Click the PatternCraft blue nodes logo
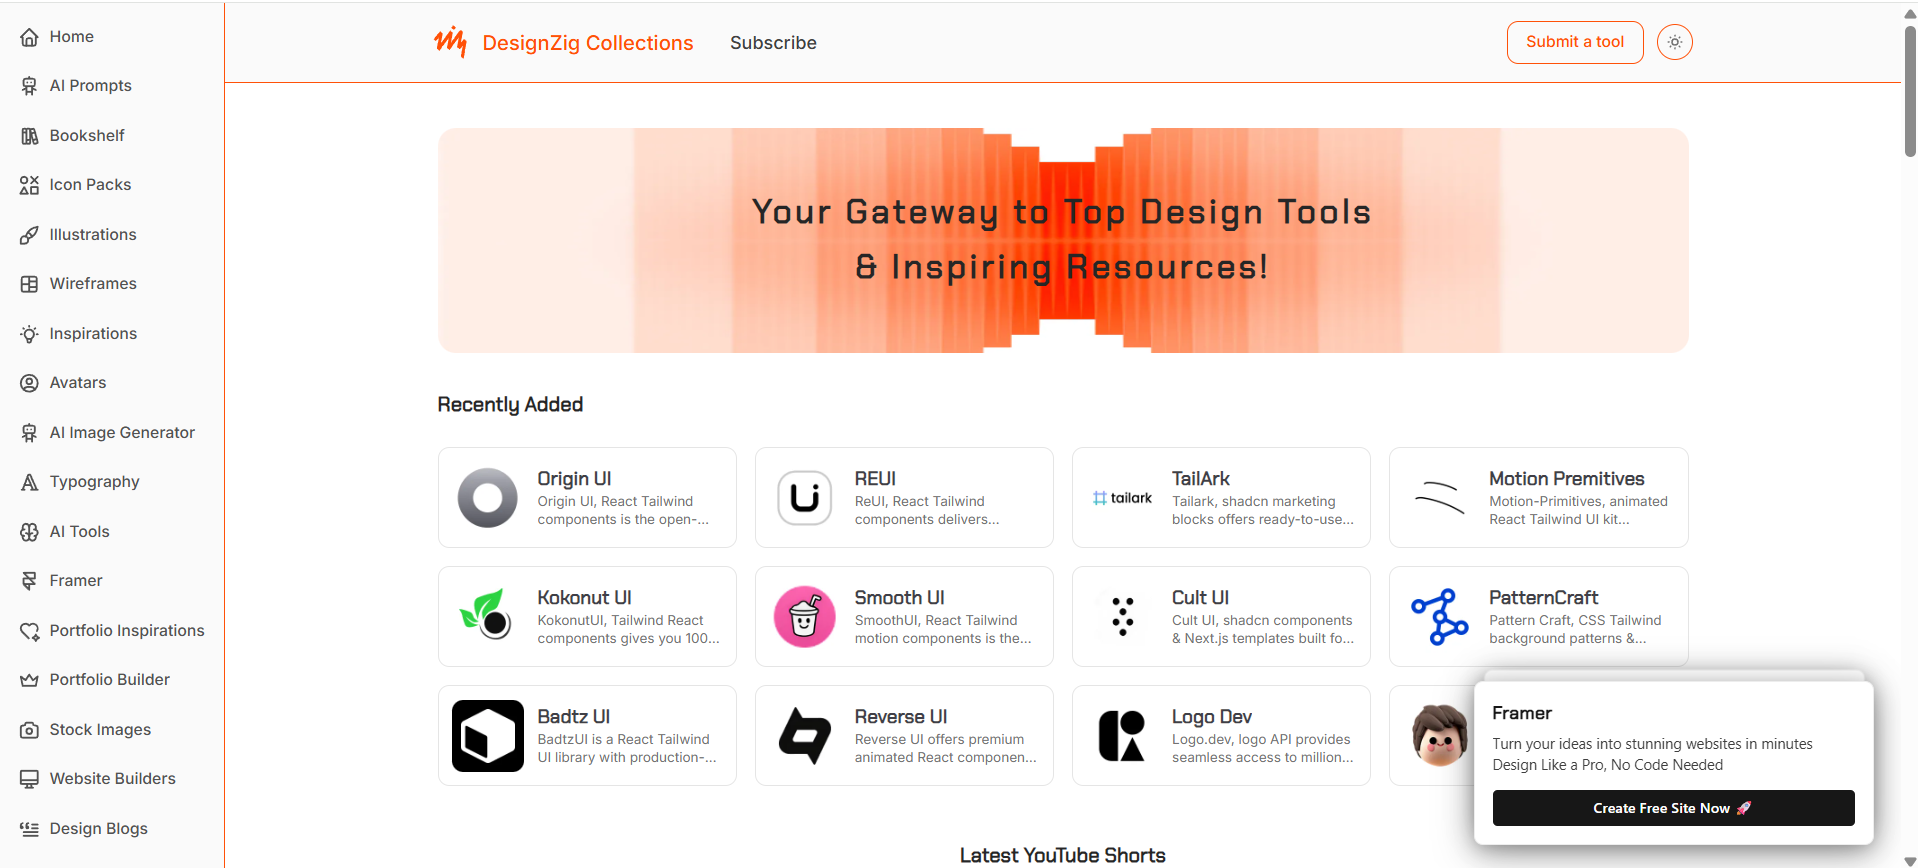1918x868 pixels. point(1439,617)
